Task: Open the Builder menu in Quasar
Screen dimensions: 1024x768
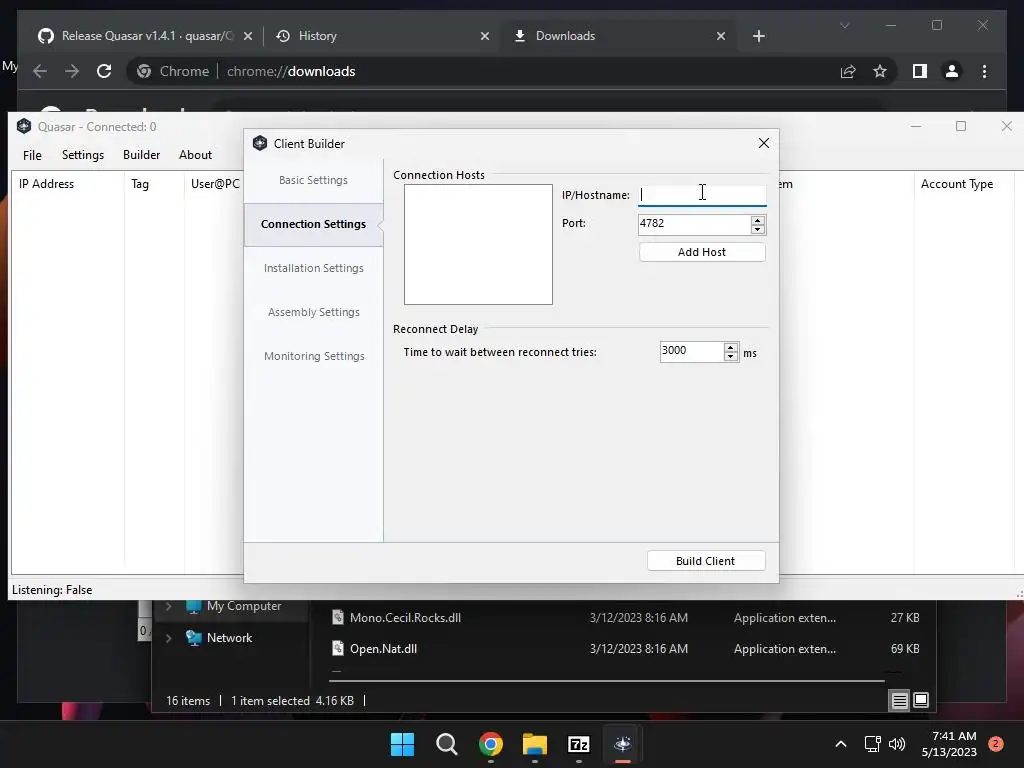Action: point(141,155)
